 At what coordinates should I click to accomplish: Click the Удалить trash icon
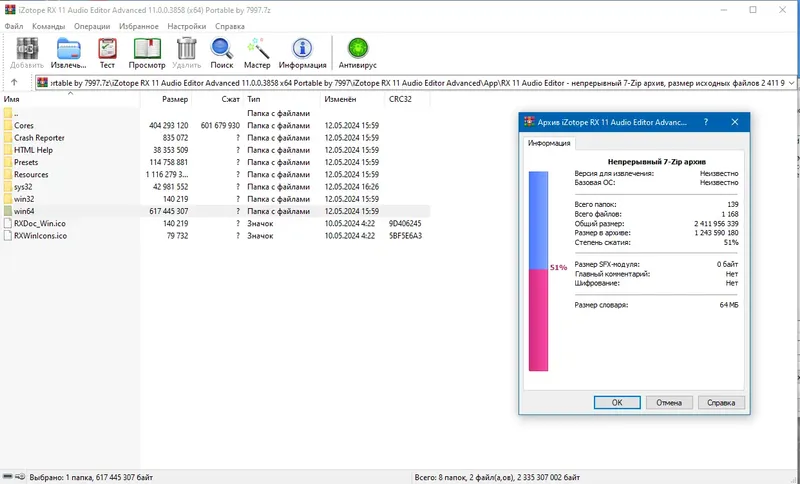(187, 49)
